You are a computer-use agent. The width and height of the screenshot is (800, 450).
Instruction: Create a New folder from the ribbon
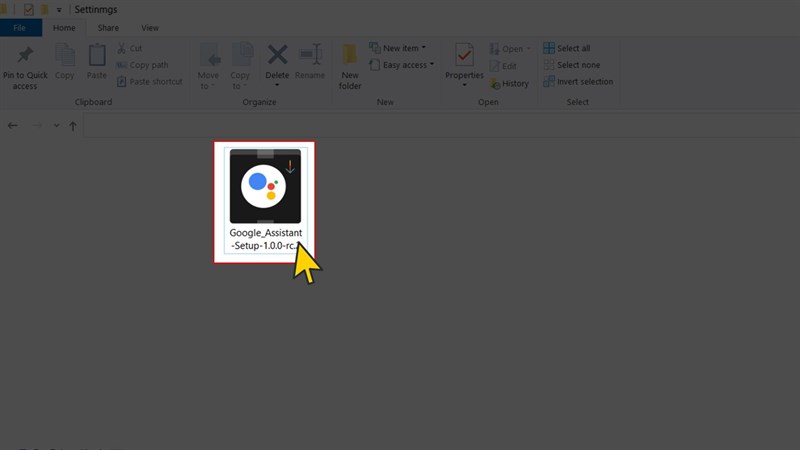point(350,60)
